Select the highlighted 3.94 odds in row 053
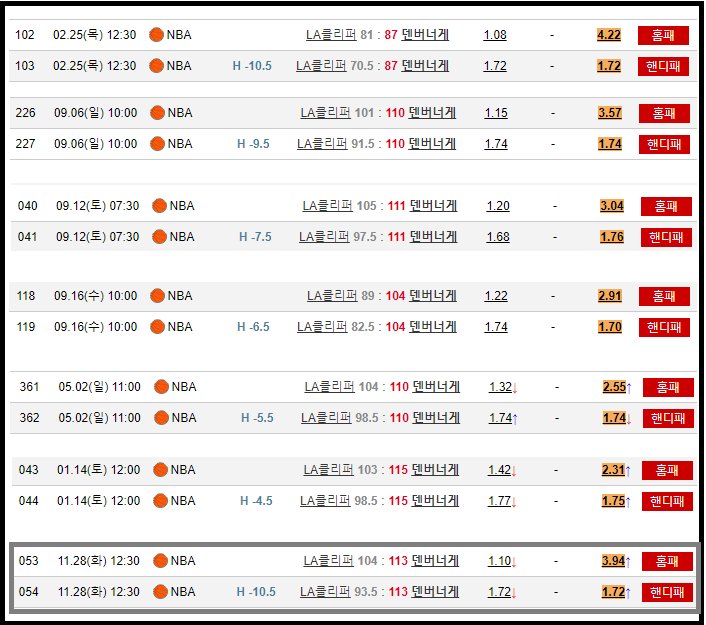The height and width of the screenshot is (625, 706). coord(613,561)
